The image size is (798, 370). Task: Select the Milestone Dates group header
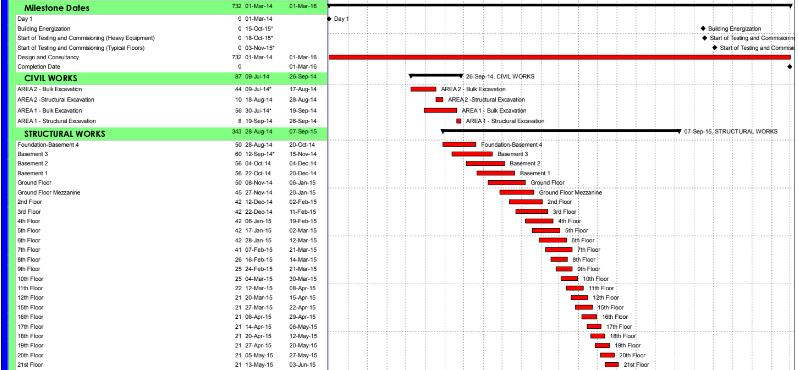[x=171, y=8]
